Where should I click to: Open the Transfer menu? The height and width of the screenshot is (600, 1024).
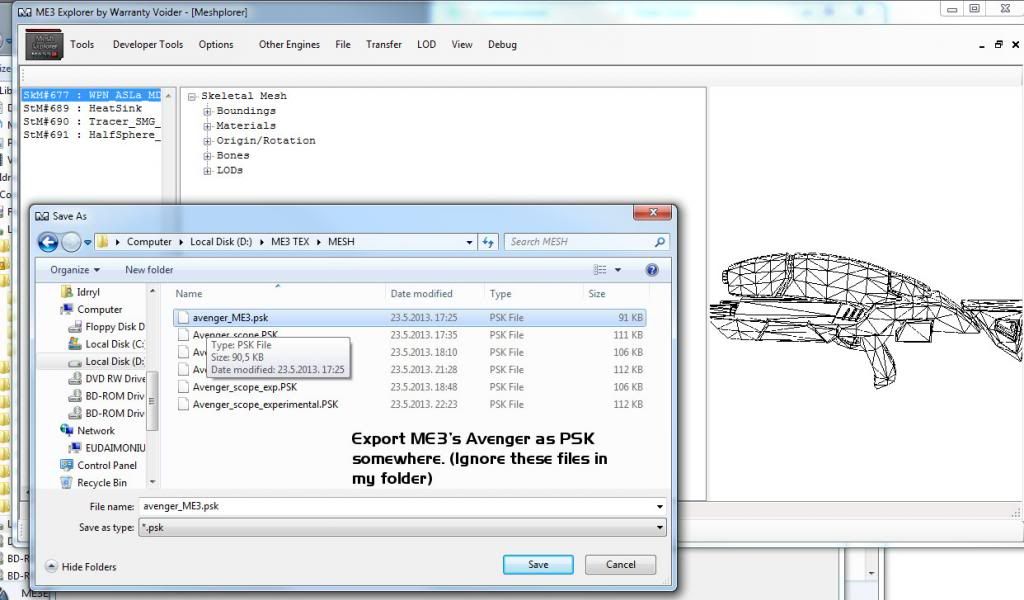pyautogui.click(x=384, y=44)
